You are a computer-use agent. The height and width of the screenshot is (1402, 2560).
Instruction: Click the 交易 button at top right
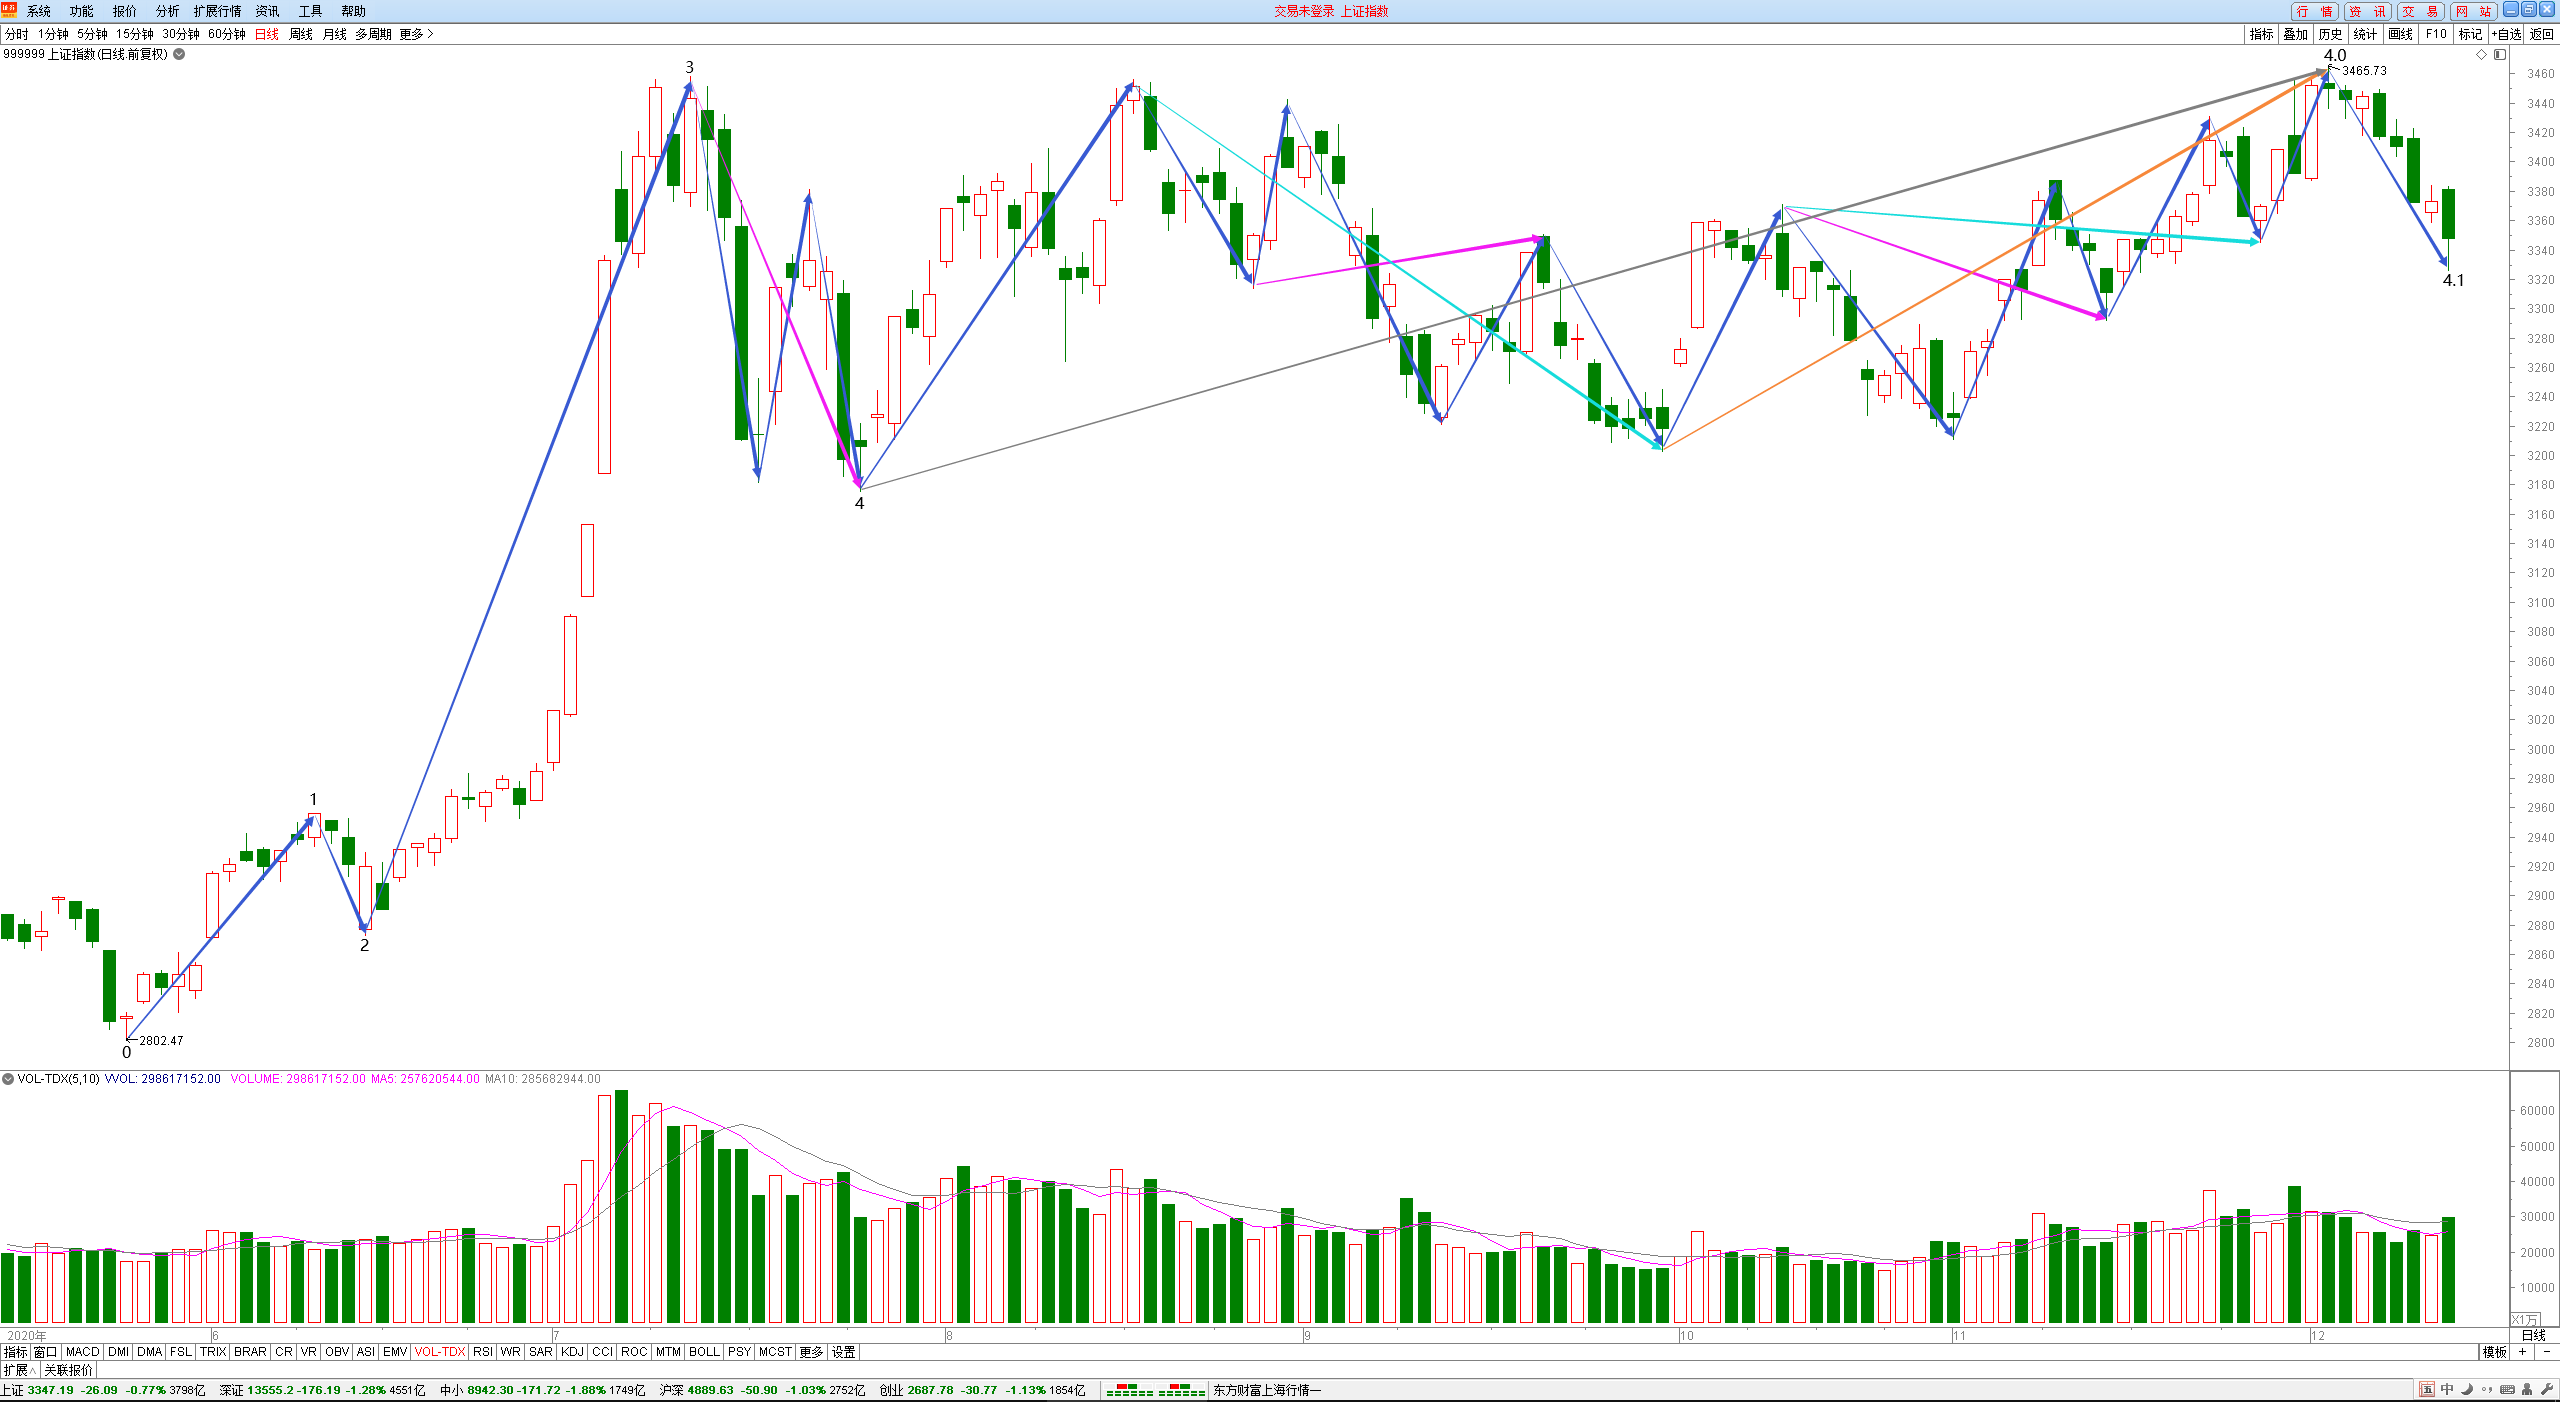pos(2420,11)
